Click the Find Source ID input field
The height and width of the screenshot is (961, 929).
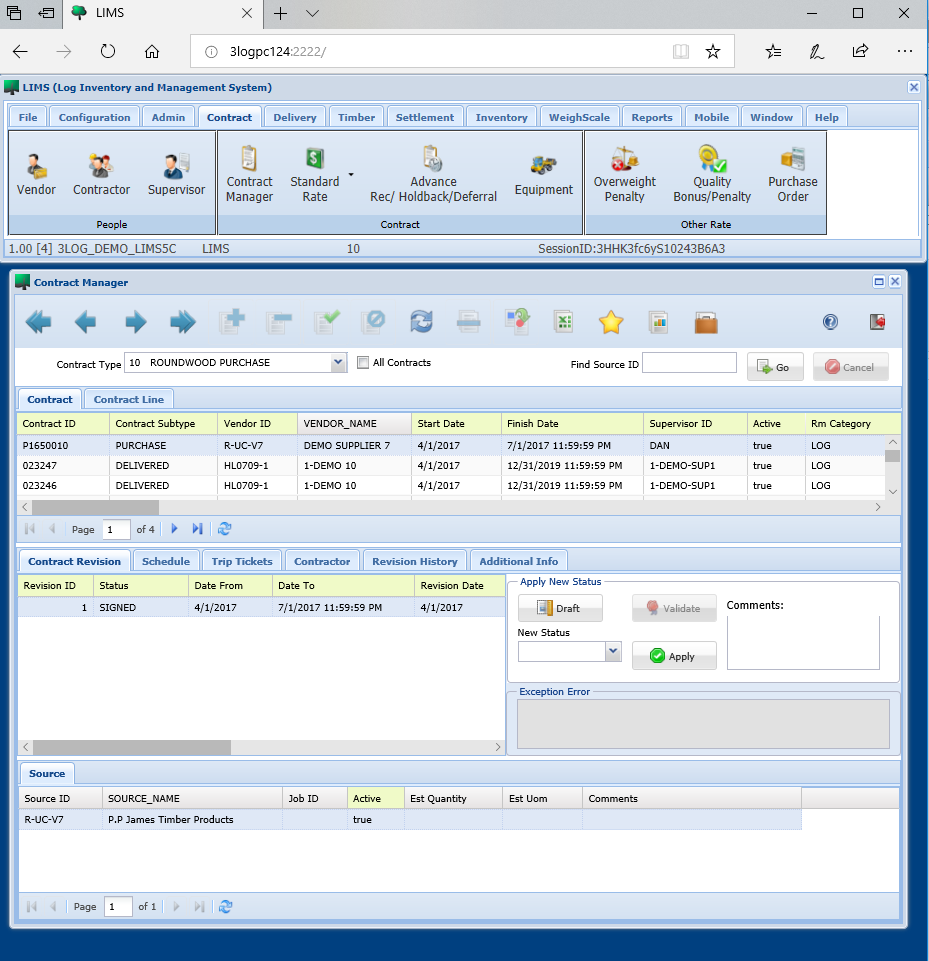coord(689,364)
